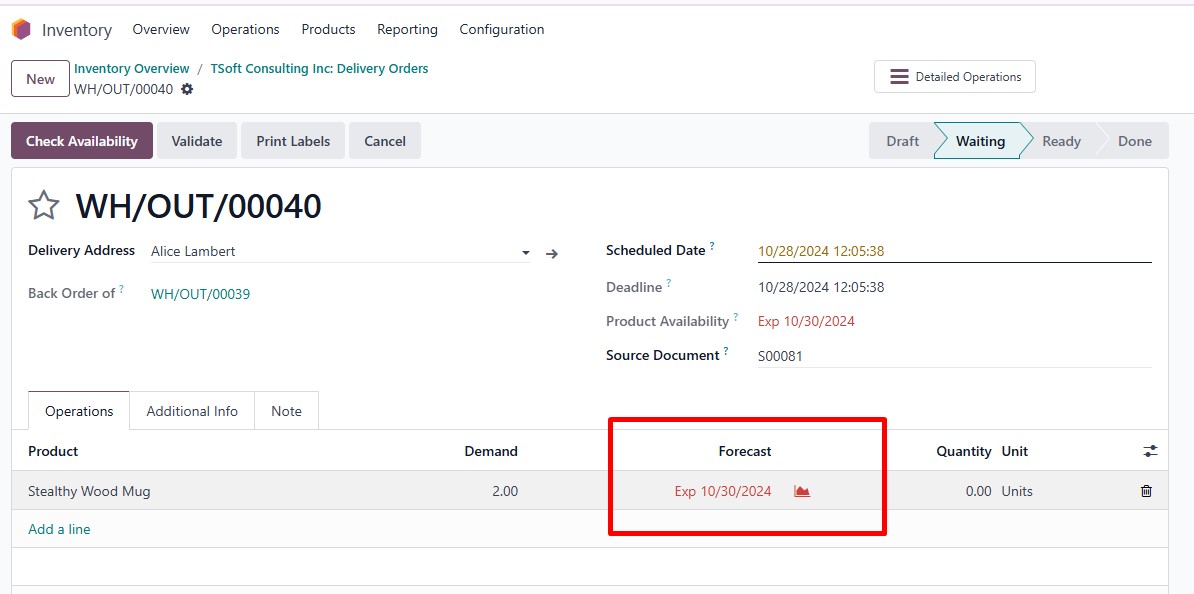Delete the Stealthy Wood Mug line via trash
Screen dimensions: 1194x594
point(1146,491)
